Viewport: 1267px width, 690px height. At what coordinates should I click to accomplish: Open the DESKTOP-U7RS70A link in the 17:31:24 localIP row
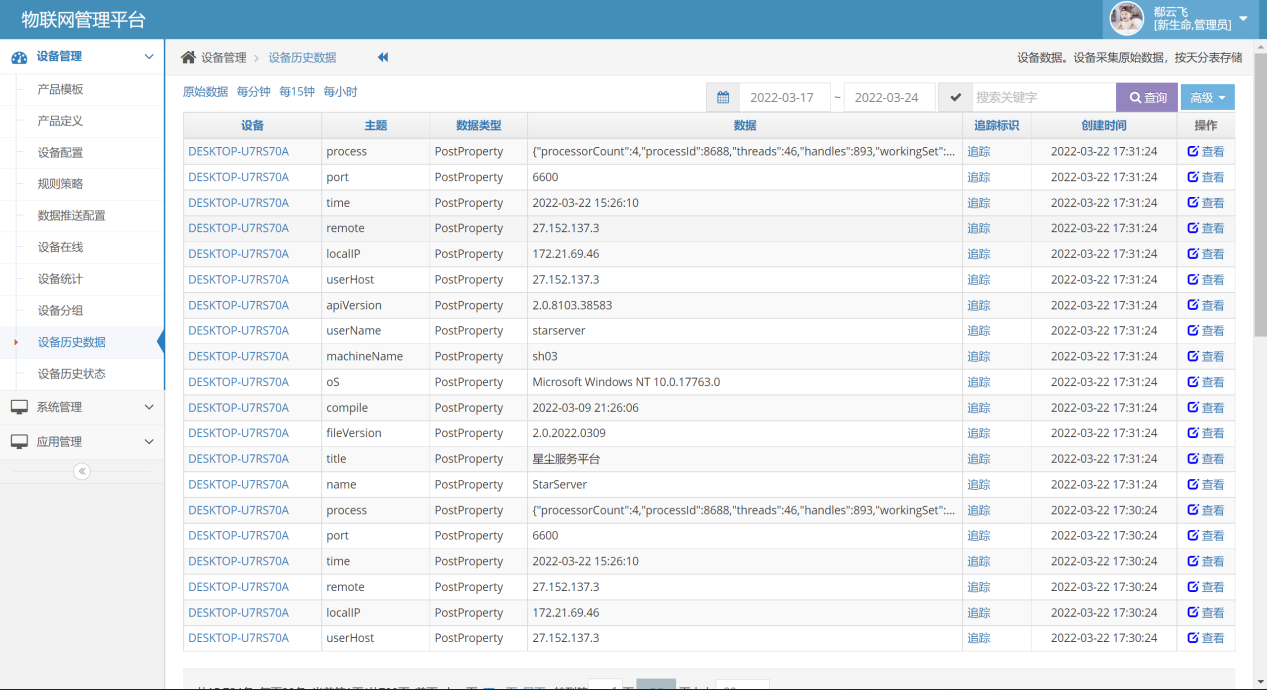tap(238, 254)
